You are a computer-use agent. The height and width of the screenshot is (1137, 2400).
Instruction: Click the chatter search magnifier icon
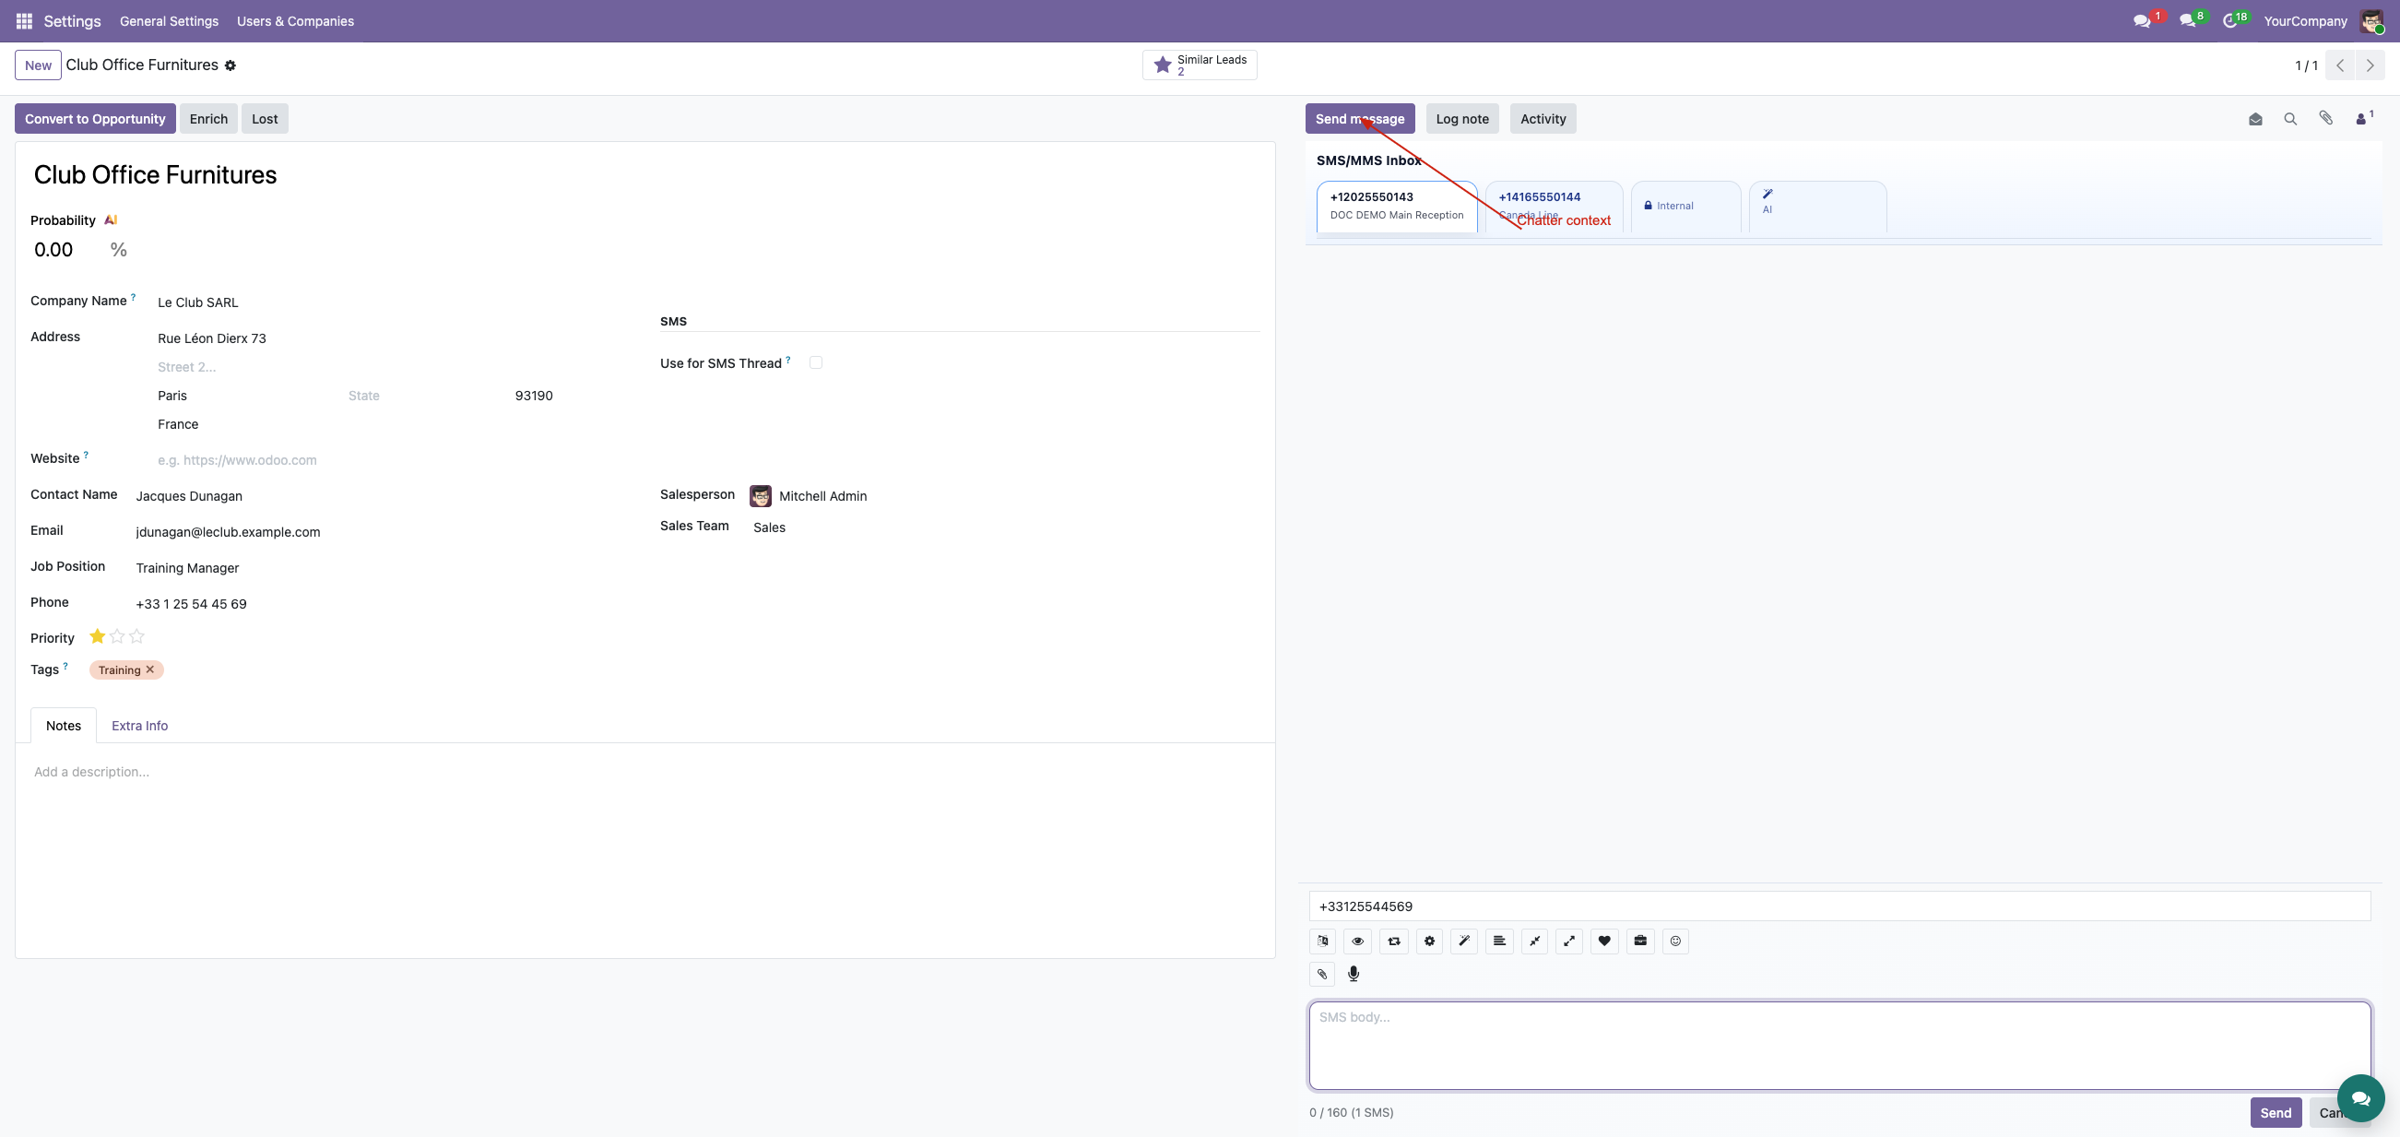(x=2290, y=119)
